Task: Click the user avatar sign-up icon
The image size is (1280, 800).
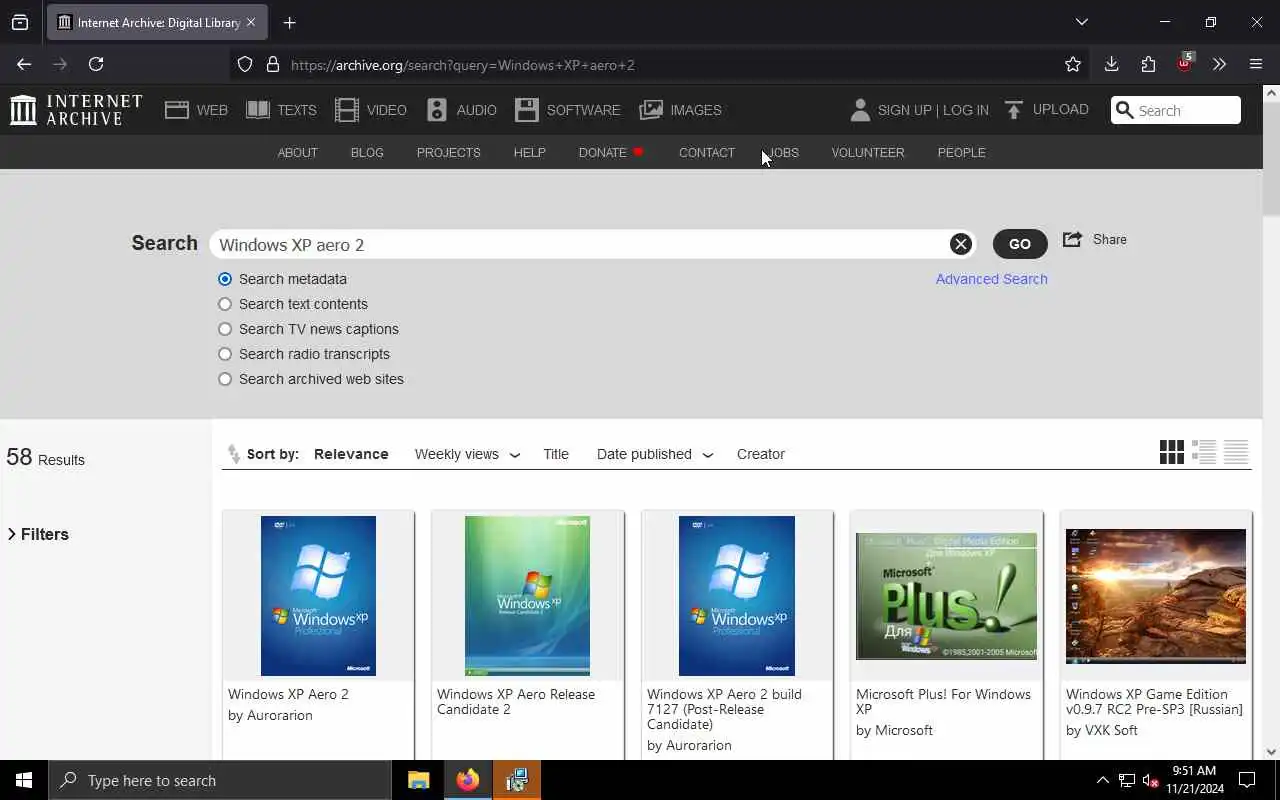Action: point(860,110)
